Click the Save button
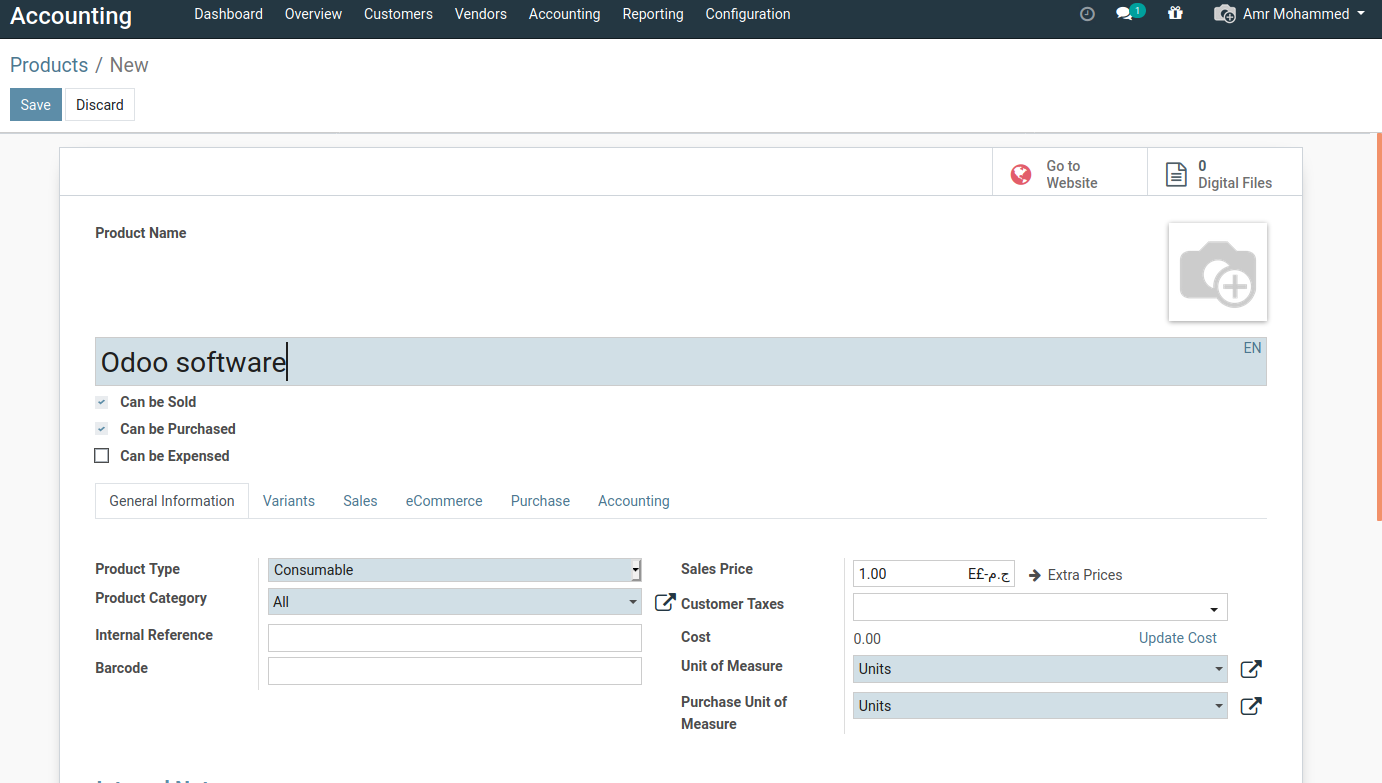The height and width of the screenshot is (783, 1382). (x=36, y=105)
